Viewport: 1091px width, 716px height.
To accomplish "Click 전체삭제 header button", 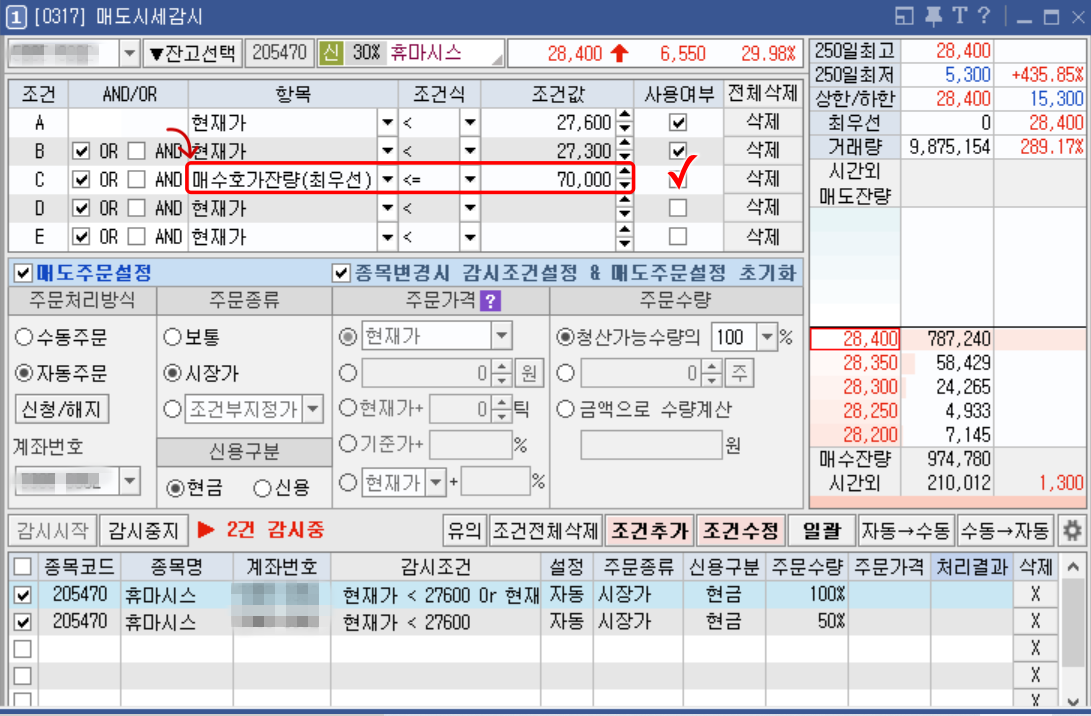I will pyautogui.click(x=763, y=93).
